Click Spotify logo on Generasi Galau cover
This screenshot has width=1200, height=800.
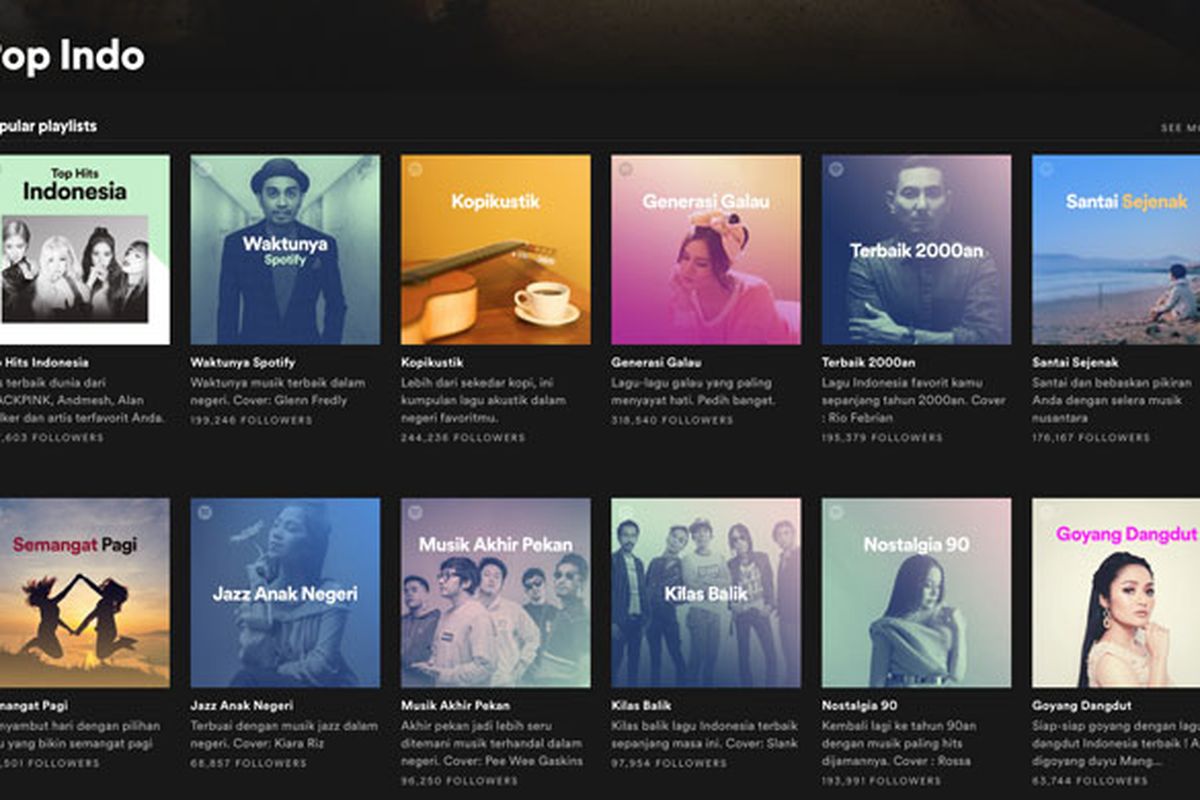(626, 170)
